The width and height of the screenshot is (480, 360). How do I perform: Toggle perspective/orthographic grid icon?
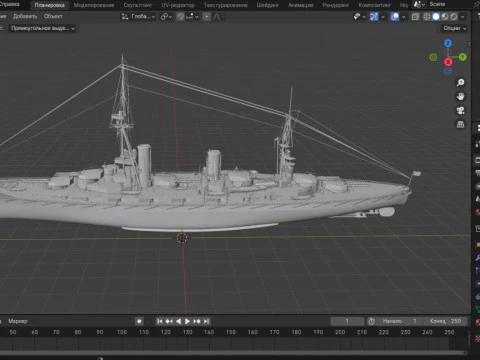[x=461, y=124]
